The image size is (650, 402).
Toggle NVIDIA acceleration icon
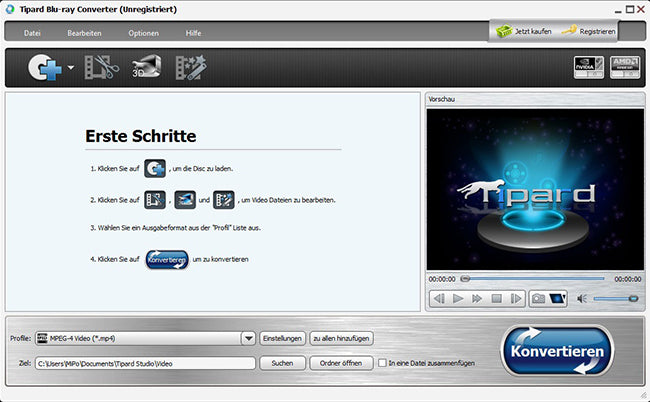(x=587, y=68)
